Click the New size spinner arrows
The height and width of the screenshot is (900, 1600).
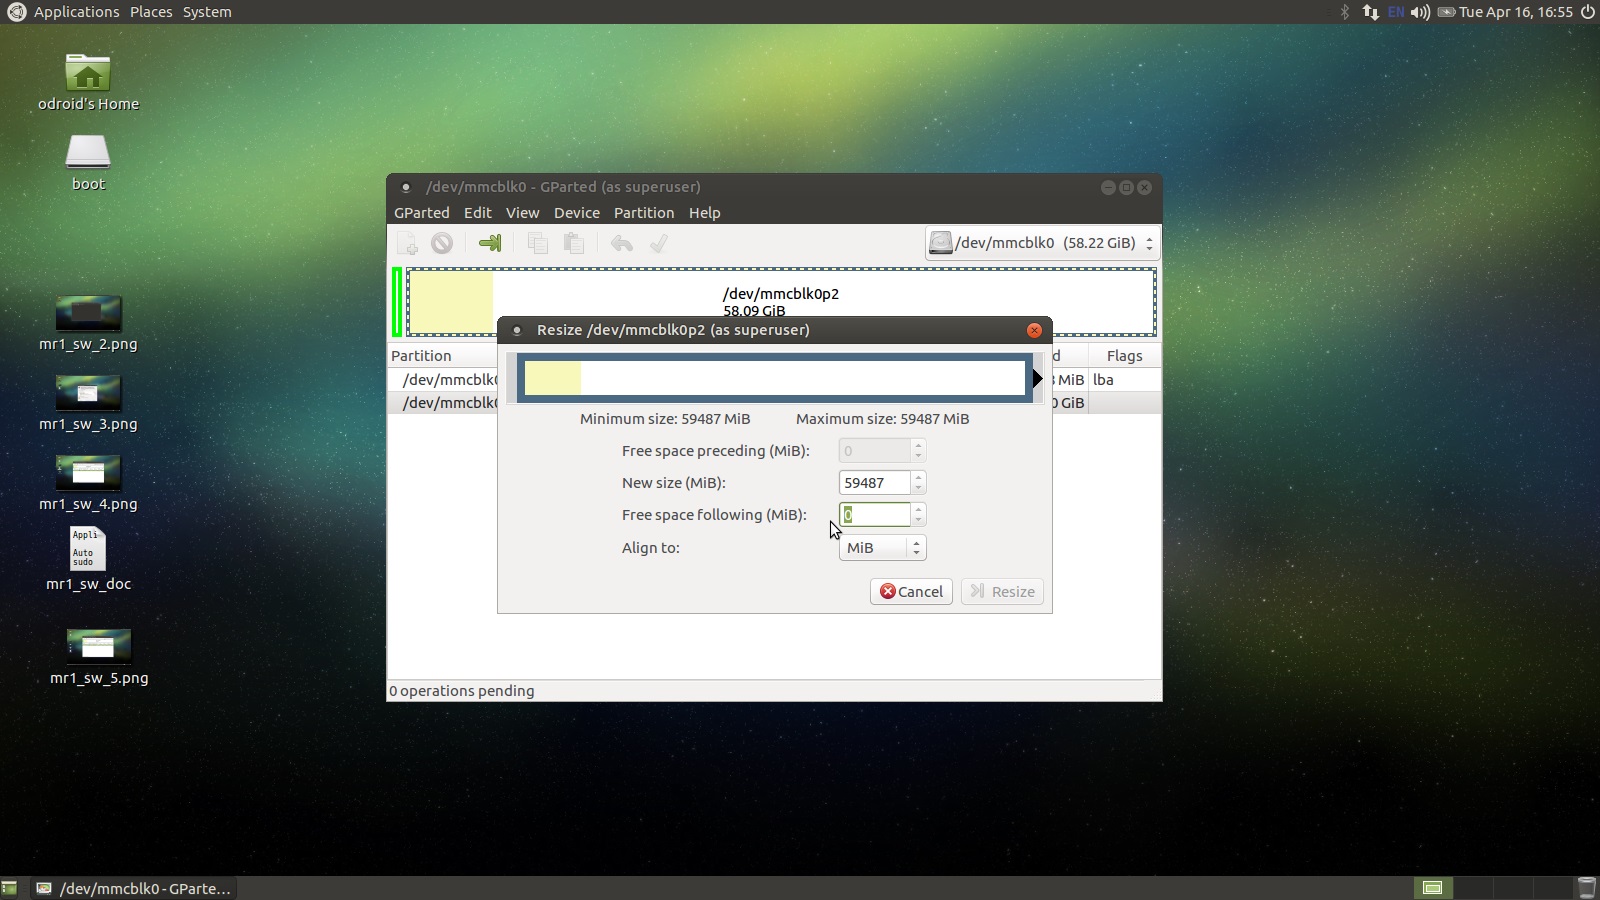click(x=918, y=483)
